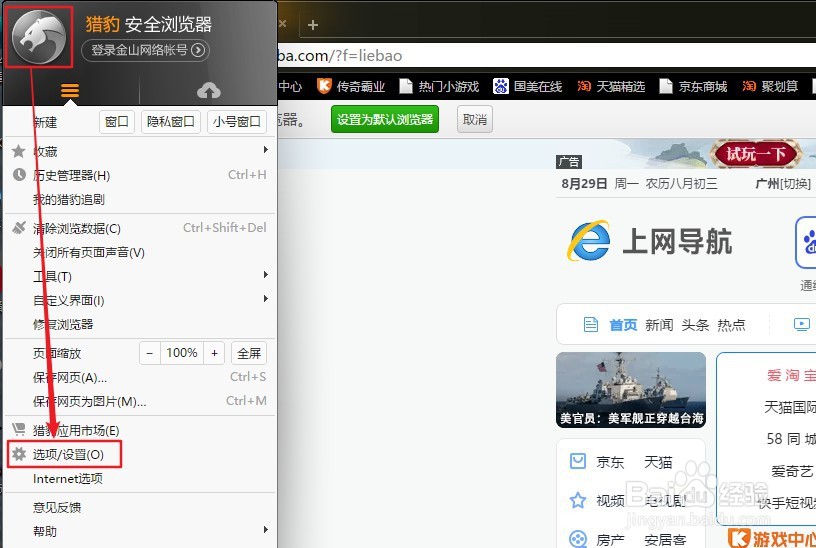Image resolution: width=816 pixels, height=548 pixels.
Task: Select 保存网页为图片(M)... menu item
Action: point(139,401)
